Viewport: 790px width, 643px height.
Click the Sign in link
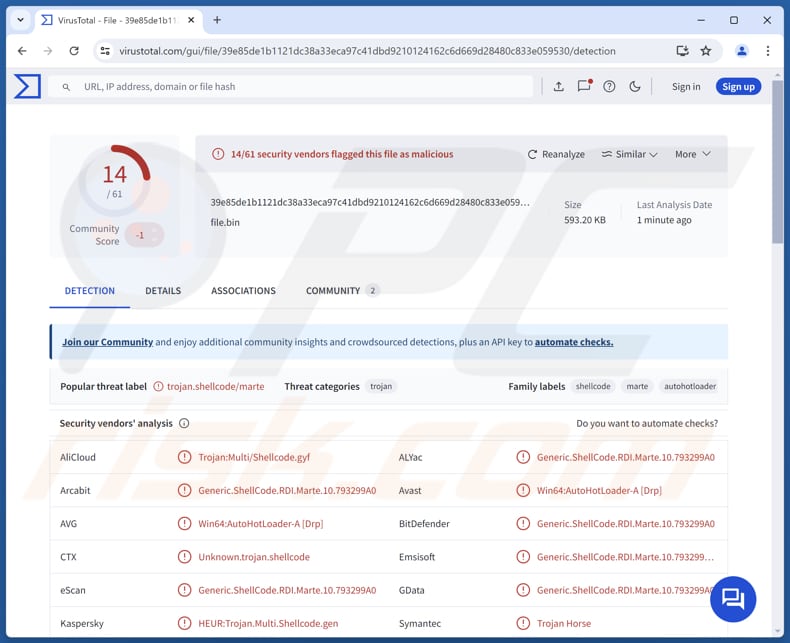point(686,87)
